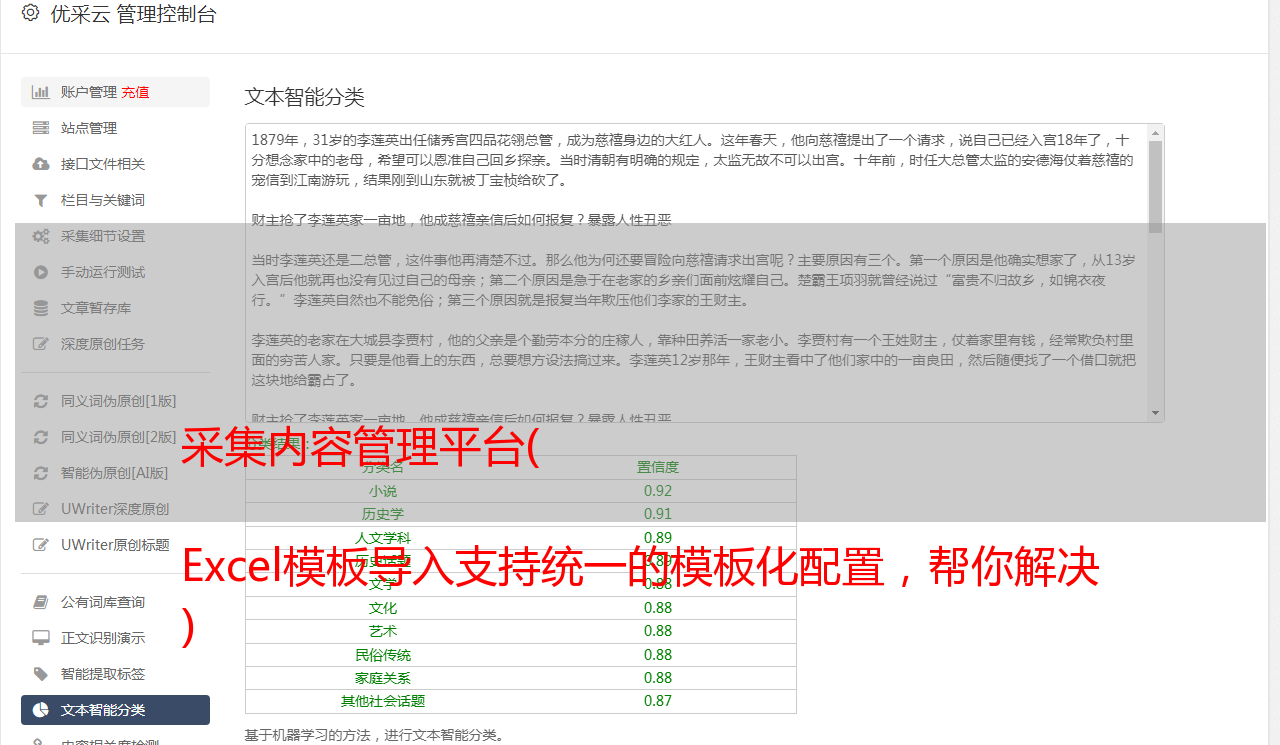
Task: Click the 0.87 confidence value
Action: pos(658,701)
